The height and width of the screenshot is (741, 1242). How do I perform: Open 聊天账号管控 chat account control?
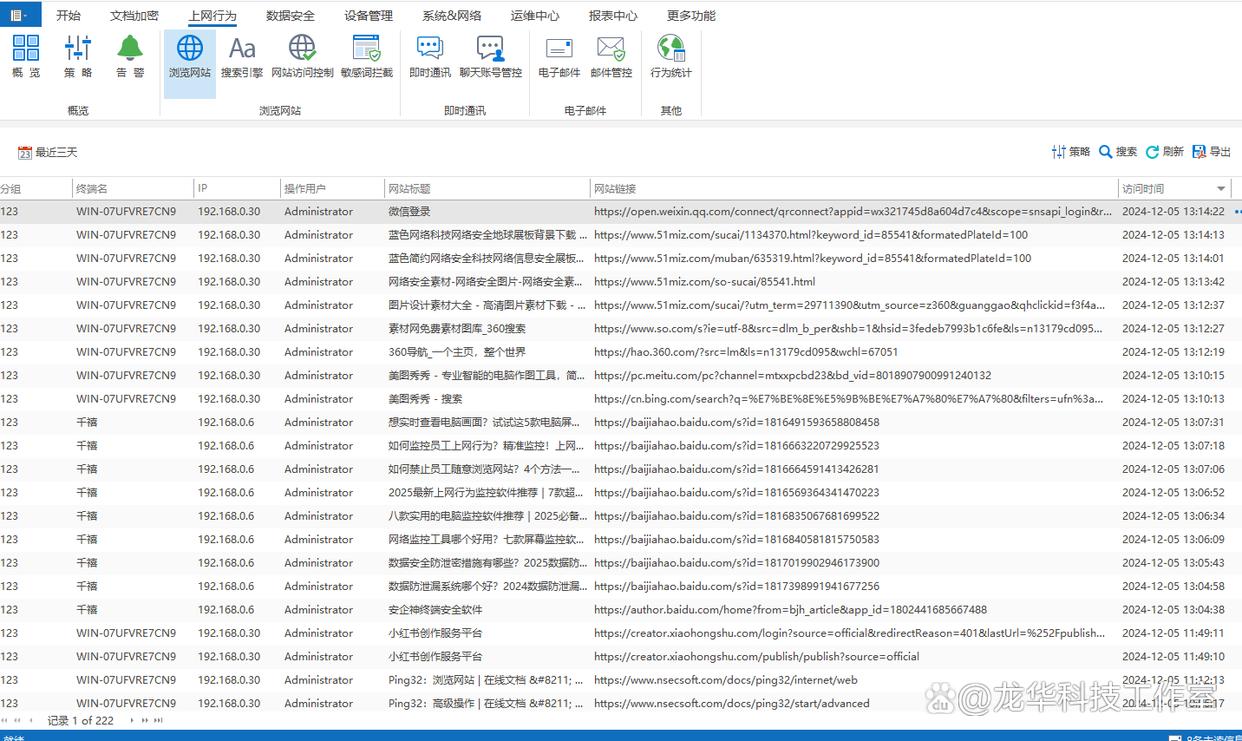click(x=490, y=57)
